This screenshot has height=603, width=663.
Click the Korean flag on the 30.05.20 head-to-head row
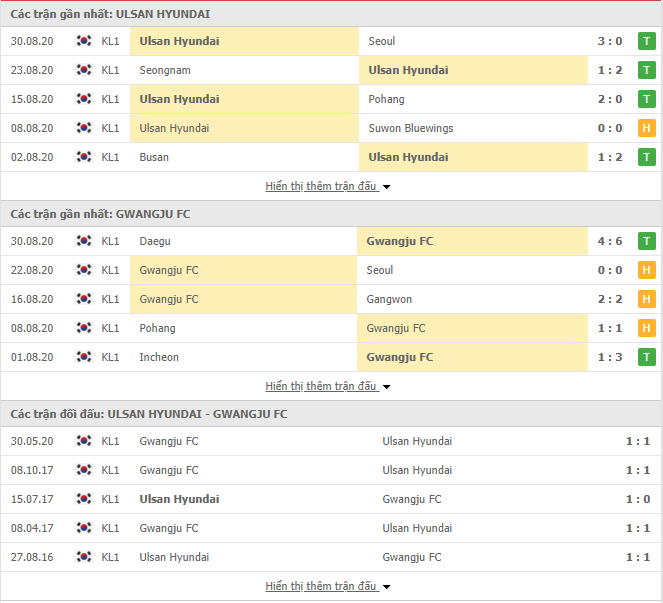click(x=84, y=441)
